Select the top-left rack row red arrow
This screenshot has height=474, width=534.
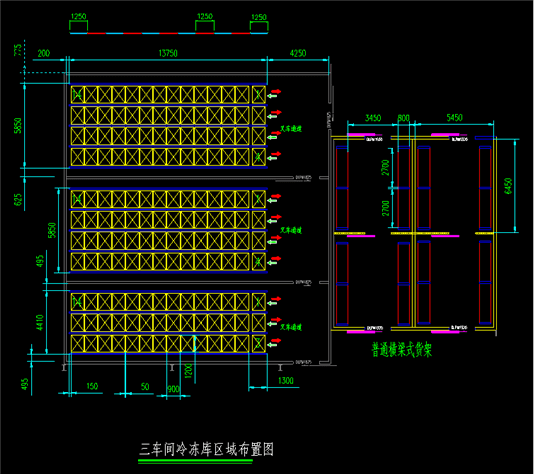(276, 91)
